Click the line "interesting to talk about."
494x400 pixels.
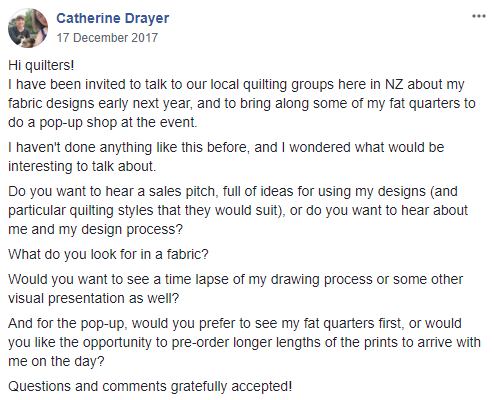click(x=82, y=166)
